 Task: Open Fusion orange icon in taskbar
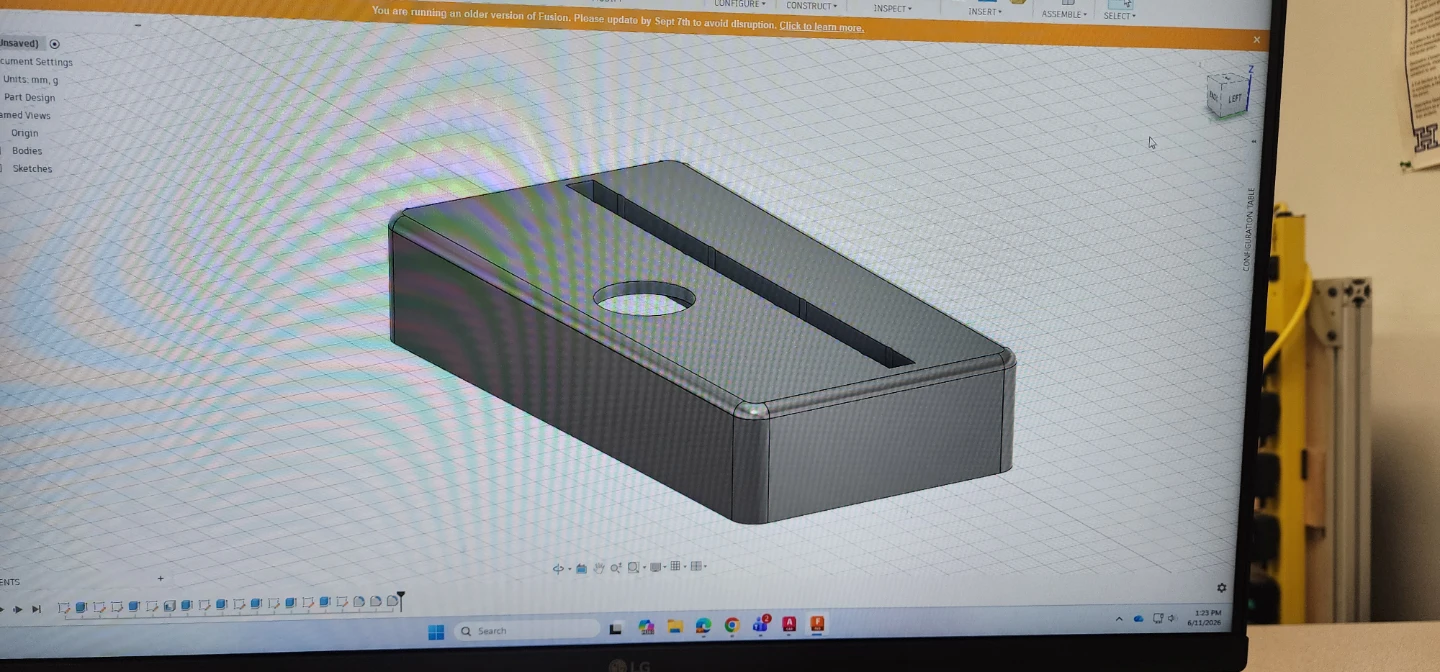pos(817,624)
